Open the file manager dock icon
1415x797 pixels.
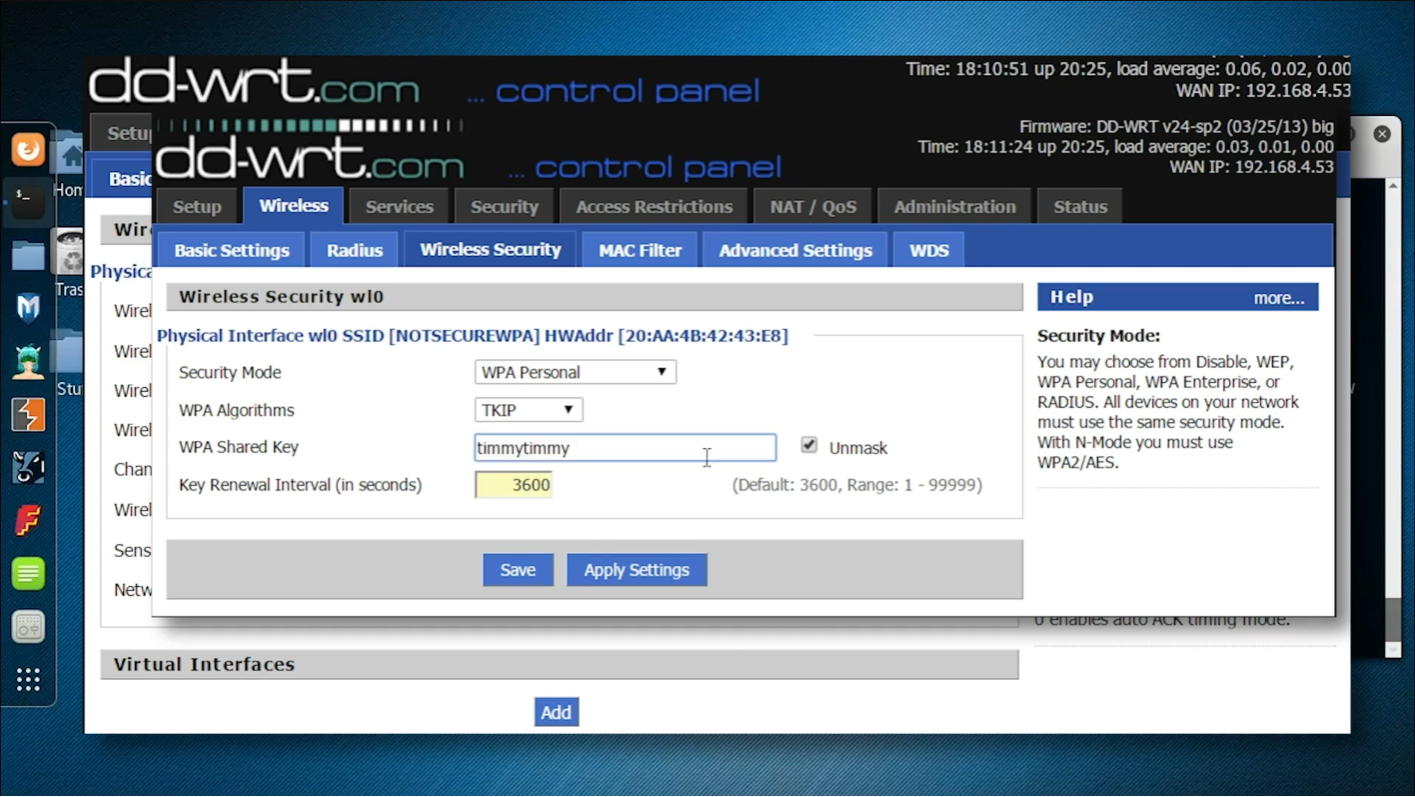tap(28, 256)
